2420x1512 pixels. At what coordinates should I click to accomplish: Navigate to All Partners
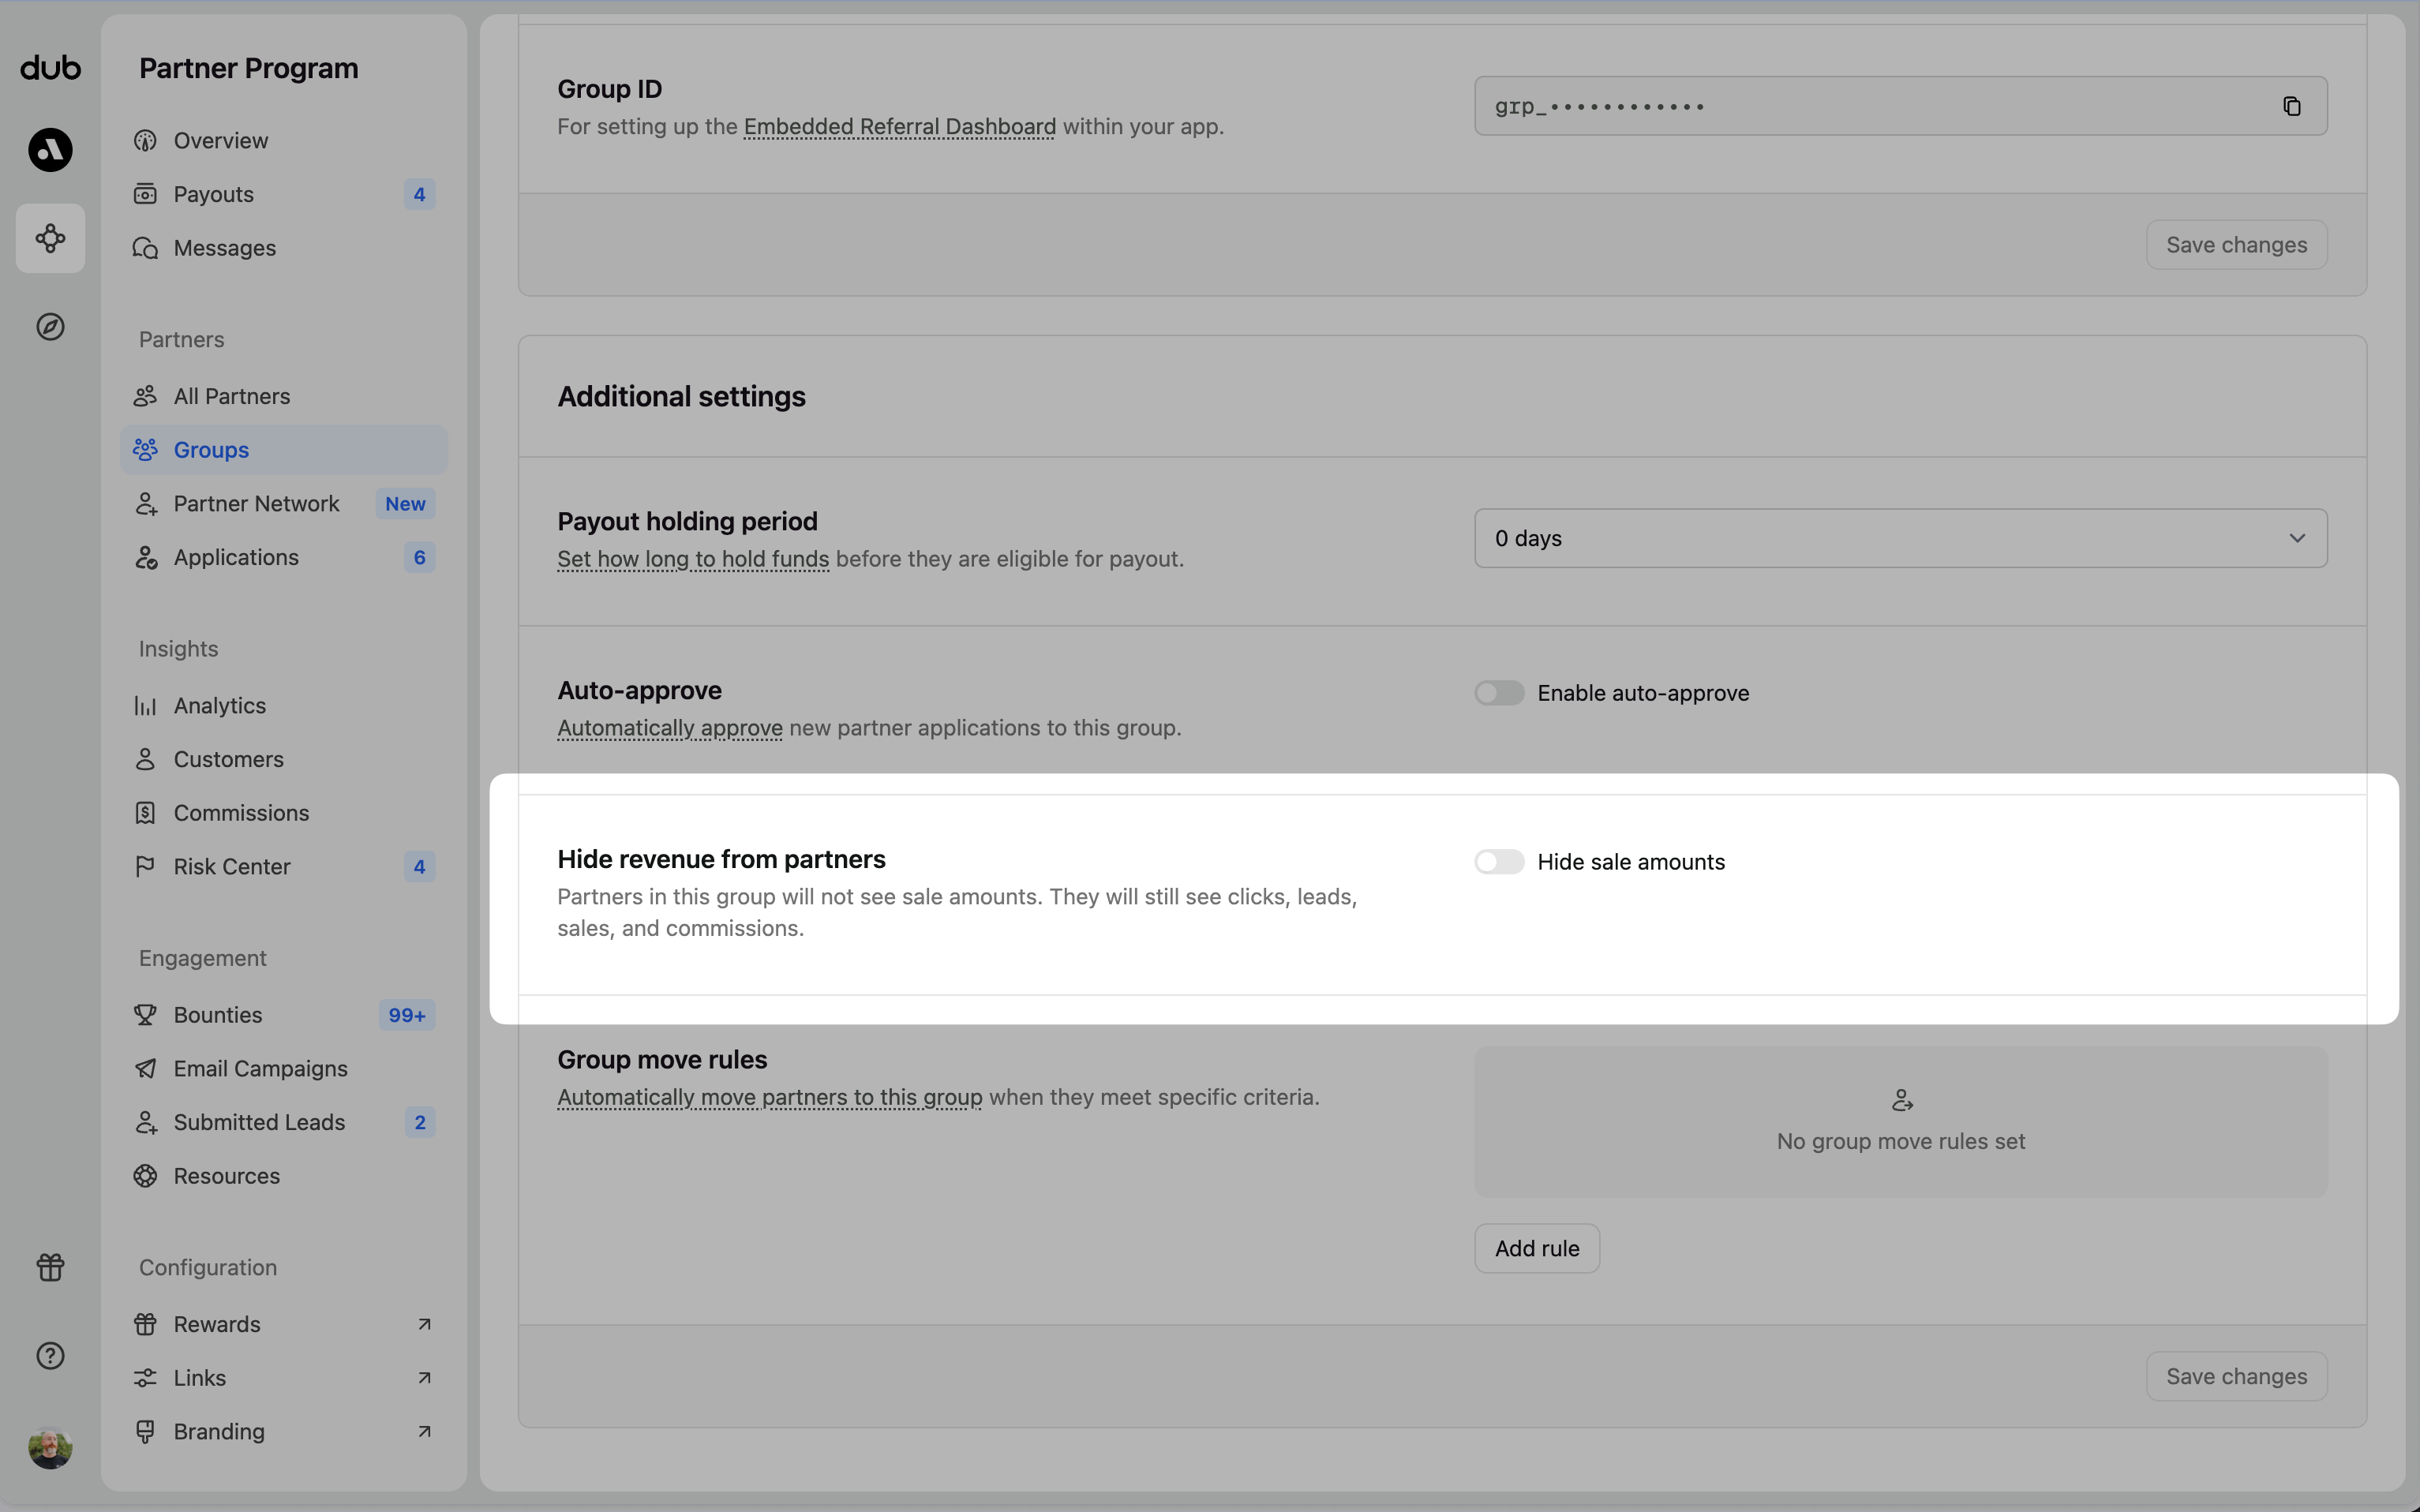click(x=284, y=396)
